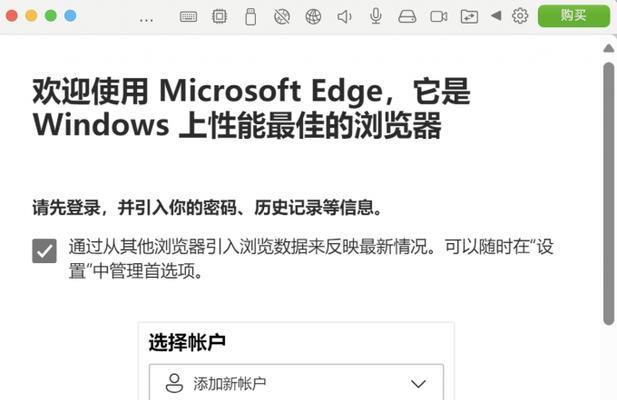
Task: Click the green full screen window button
Action: click(51, 16)
